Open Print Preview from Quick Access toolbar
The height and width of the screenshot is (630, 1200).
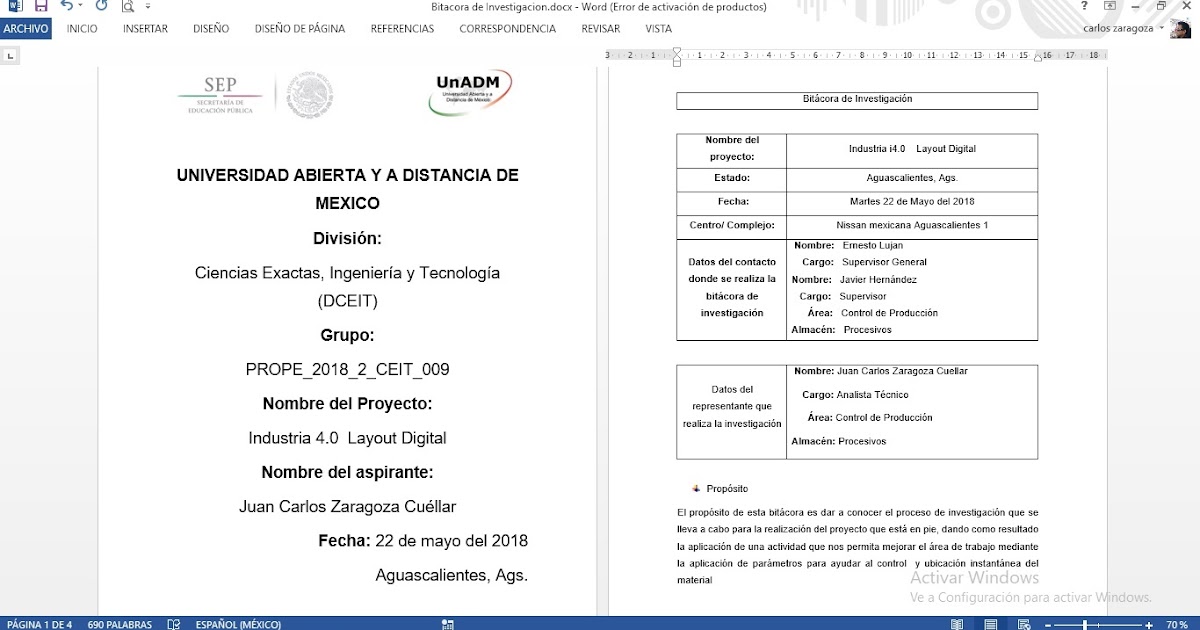128,6
